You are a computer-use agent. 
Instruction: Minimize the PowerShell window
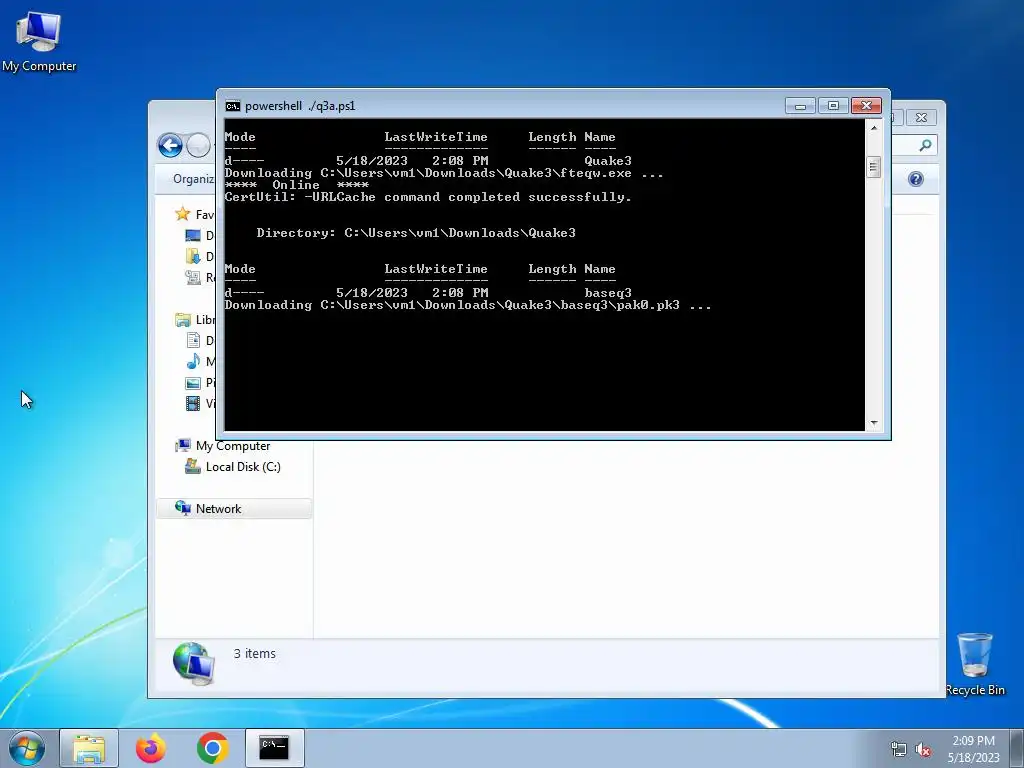coord(800,106)
